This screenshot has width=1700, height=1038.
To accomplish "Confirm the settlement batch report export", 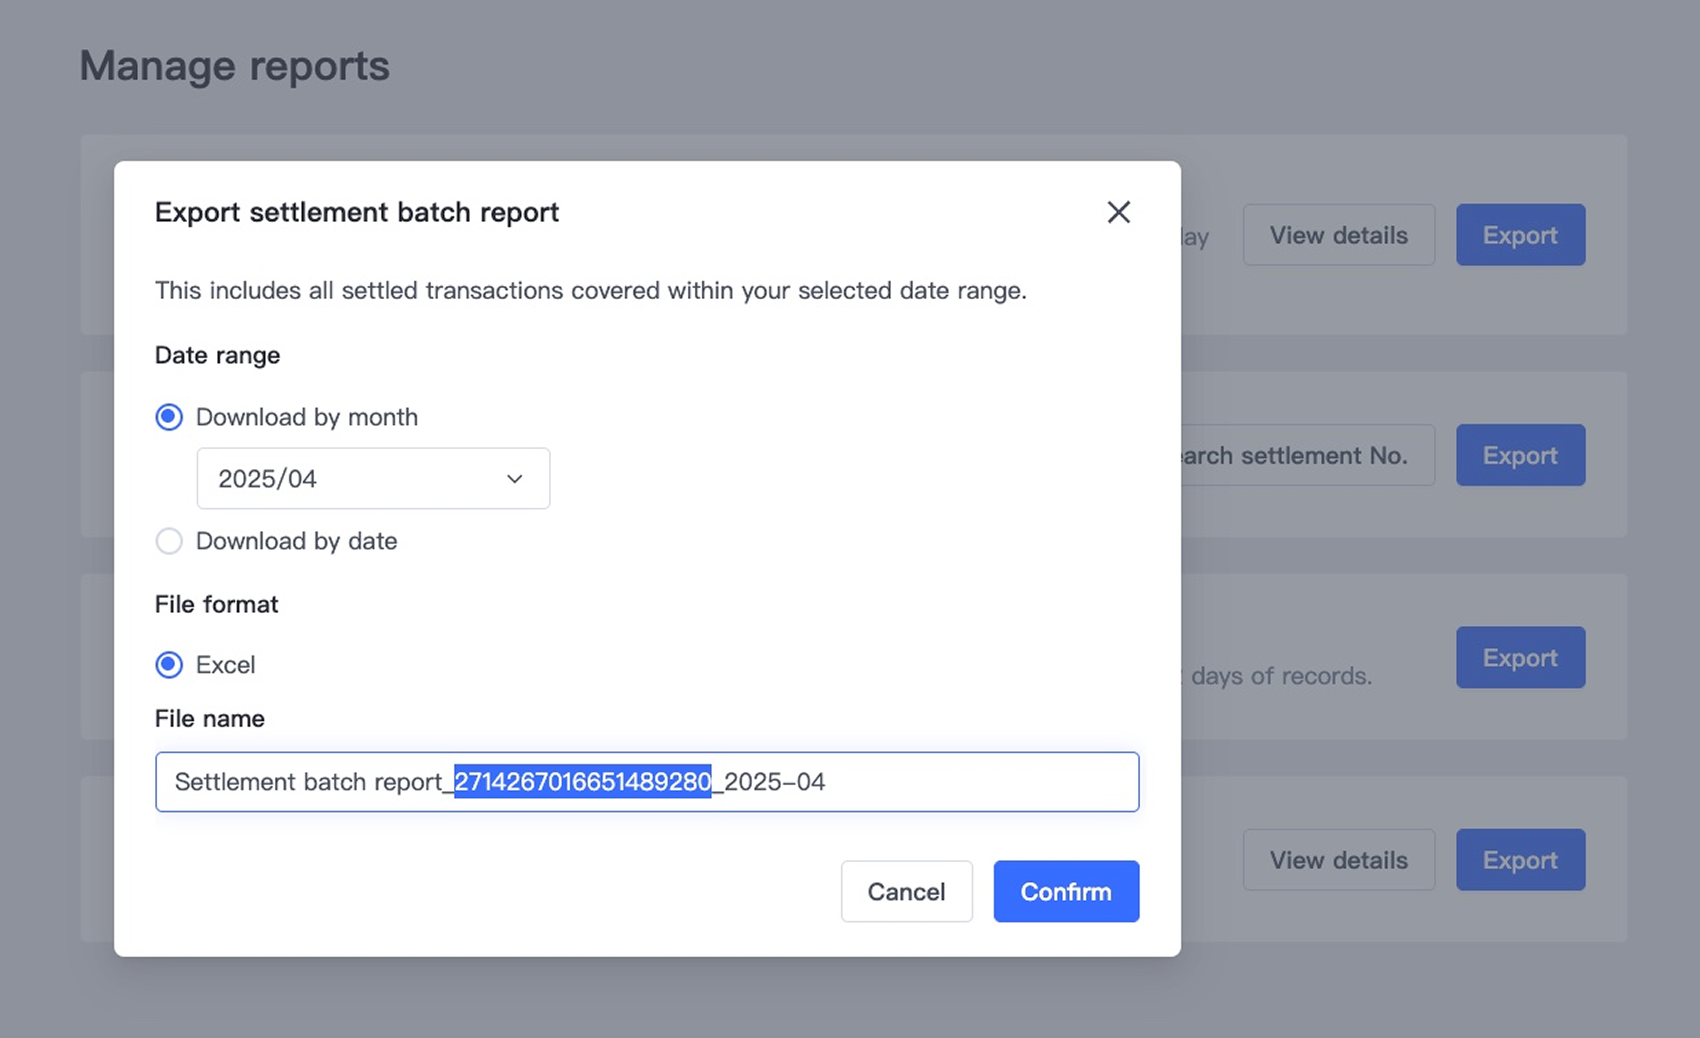I will pos(1065,891).
